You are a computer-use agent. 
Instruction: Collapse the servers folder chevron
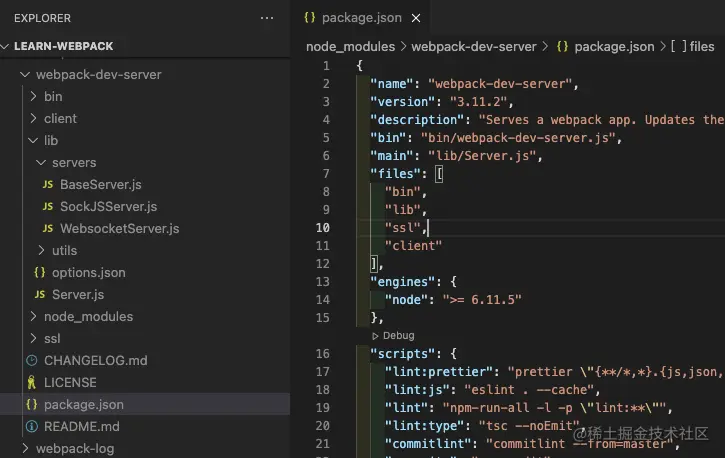point(41,162)
